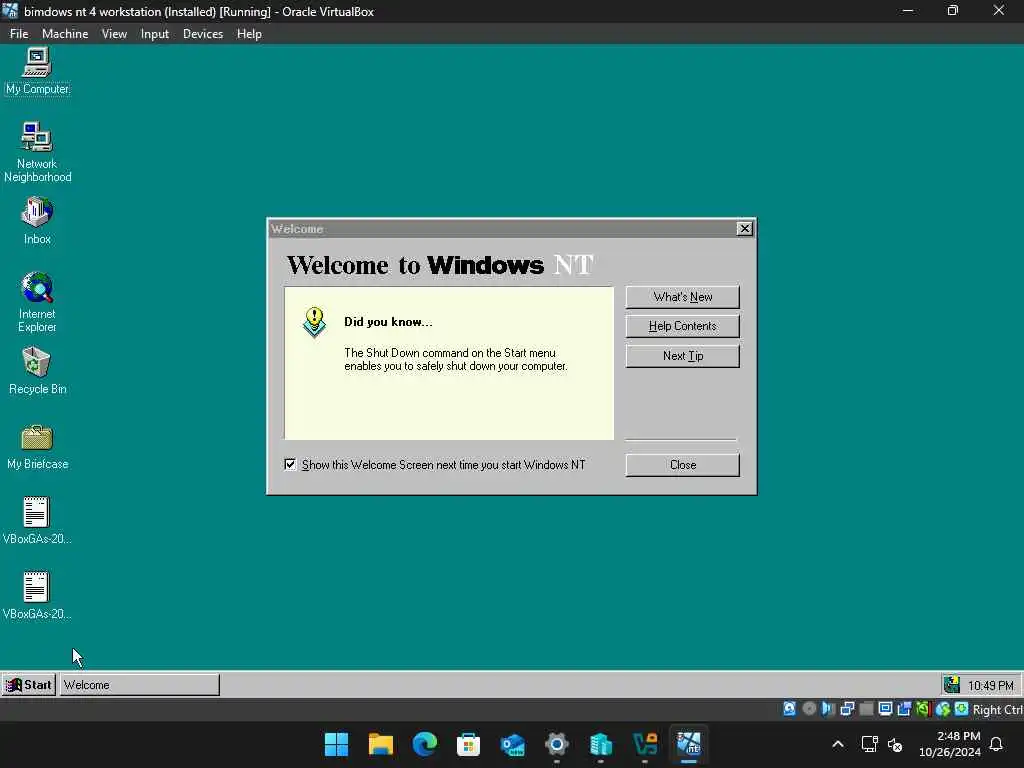Launch Microsoft Edge from the host taskbar
1024x768 pixels.
424,744
